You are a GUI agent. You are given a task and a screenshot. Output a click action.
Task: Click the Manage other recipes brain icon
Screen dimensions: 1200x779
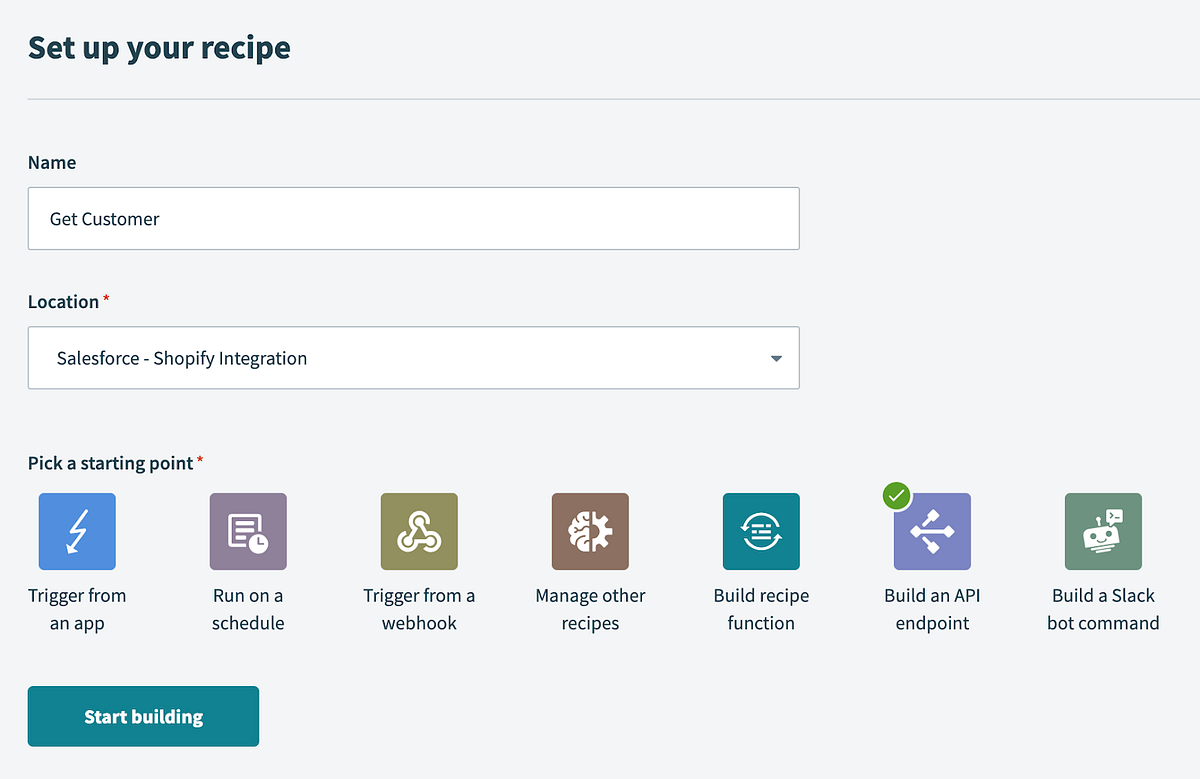590,531
